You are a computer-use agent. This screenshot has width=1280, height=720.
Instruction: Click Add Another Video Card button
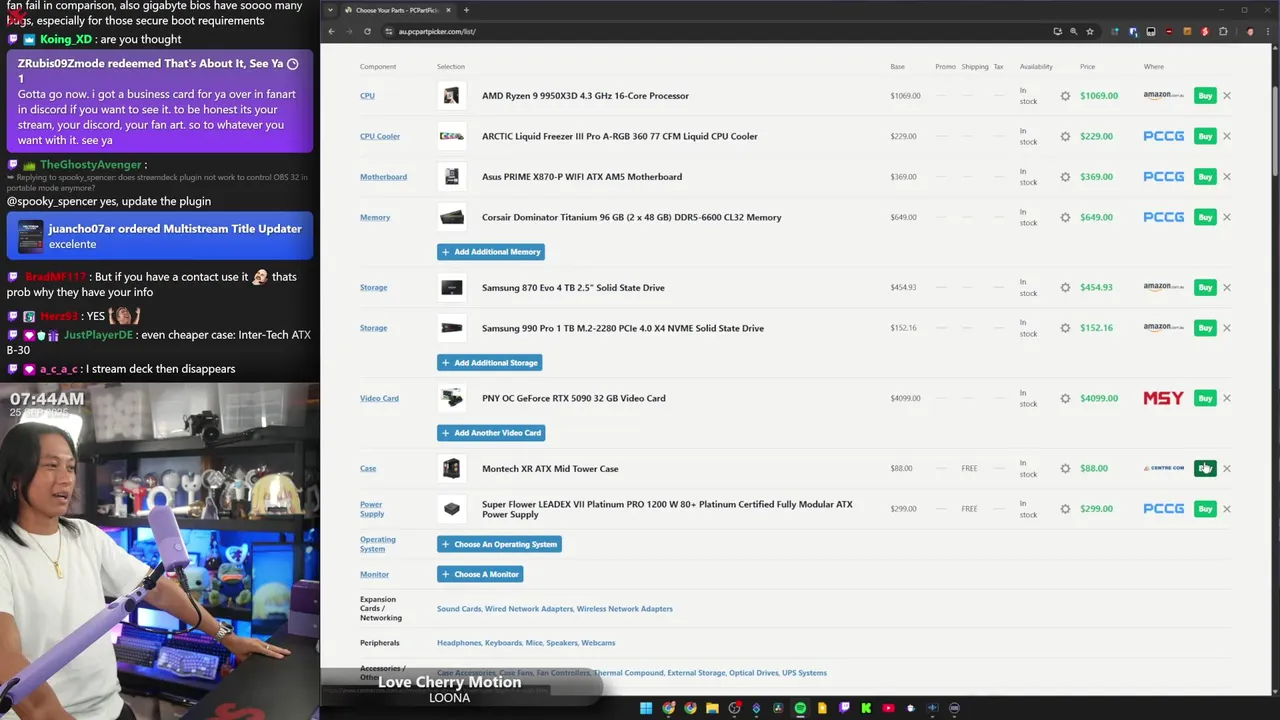[491, 433]
